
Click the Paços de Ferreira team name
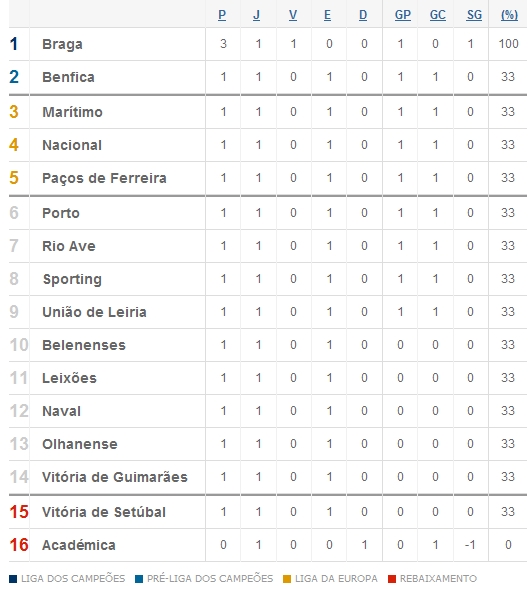tap(104, 178)
